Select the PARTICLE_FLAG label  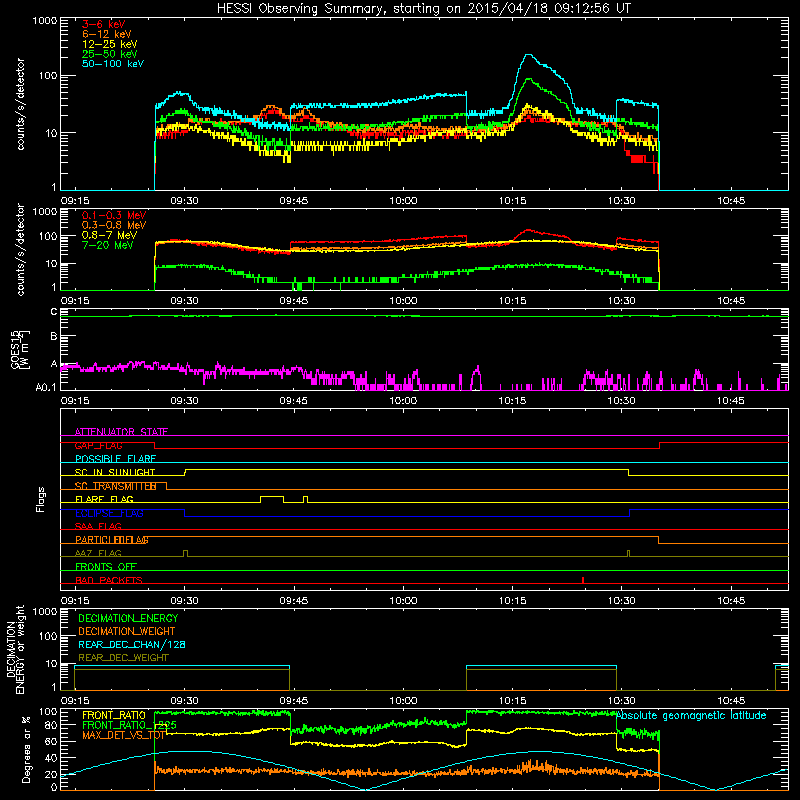[112, 539]
